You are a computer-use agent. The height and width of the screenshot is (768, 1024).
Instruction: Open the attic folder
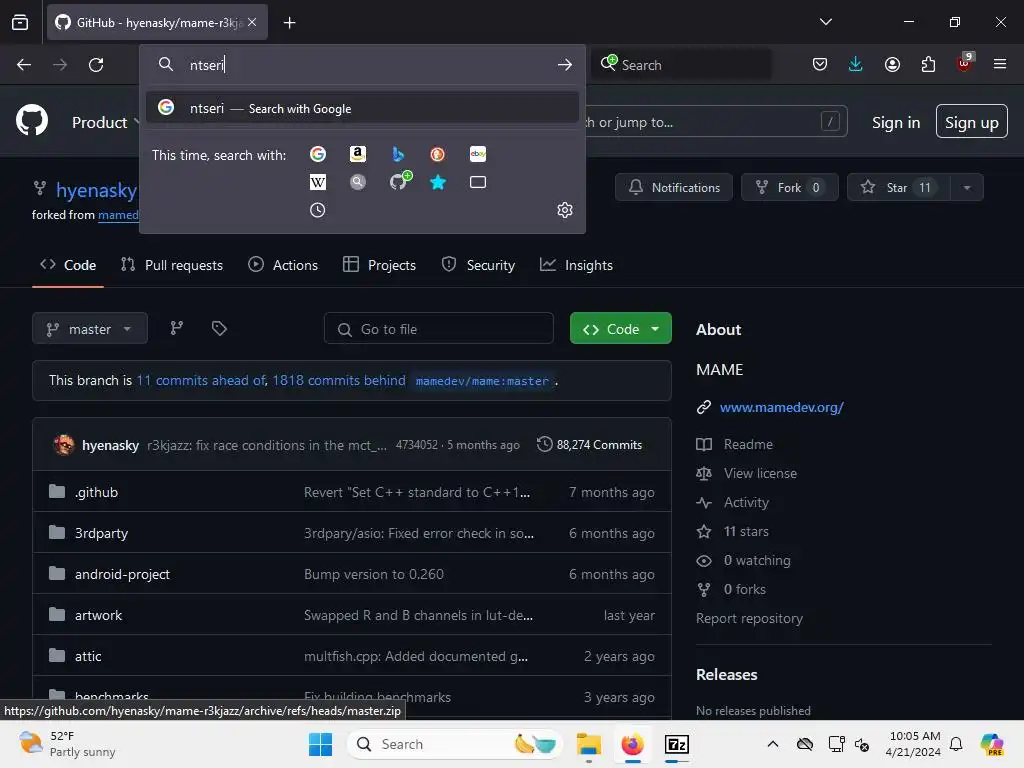tap(88, 657)
